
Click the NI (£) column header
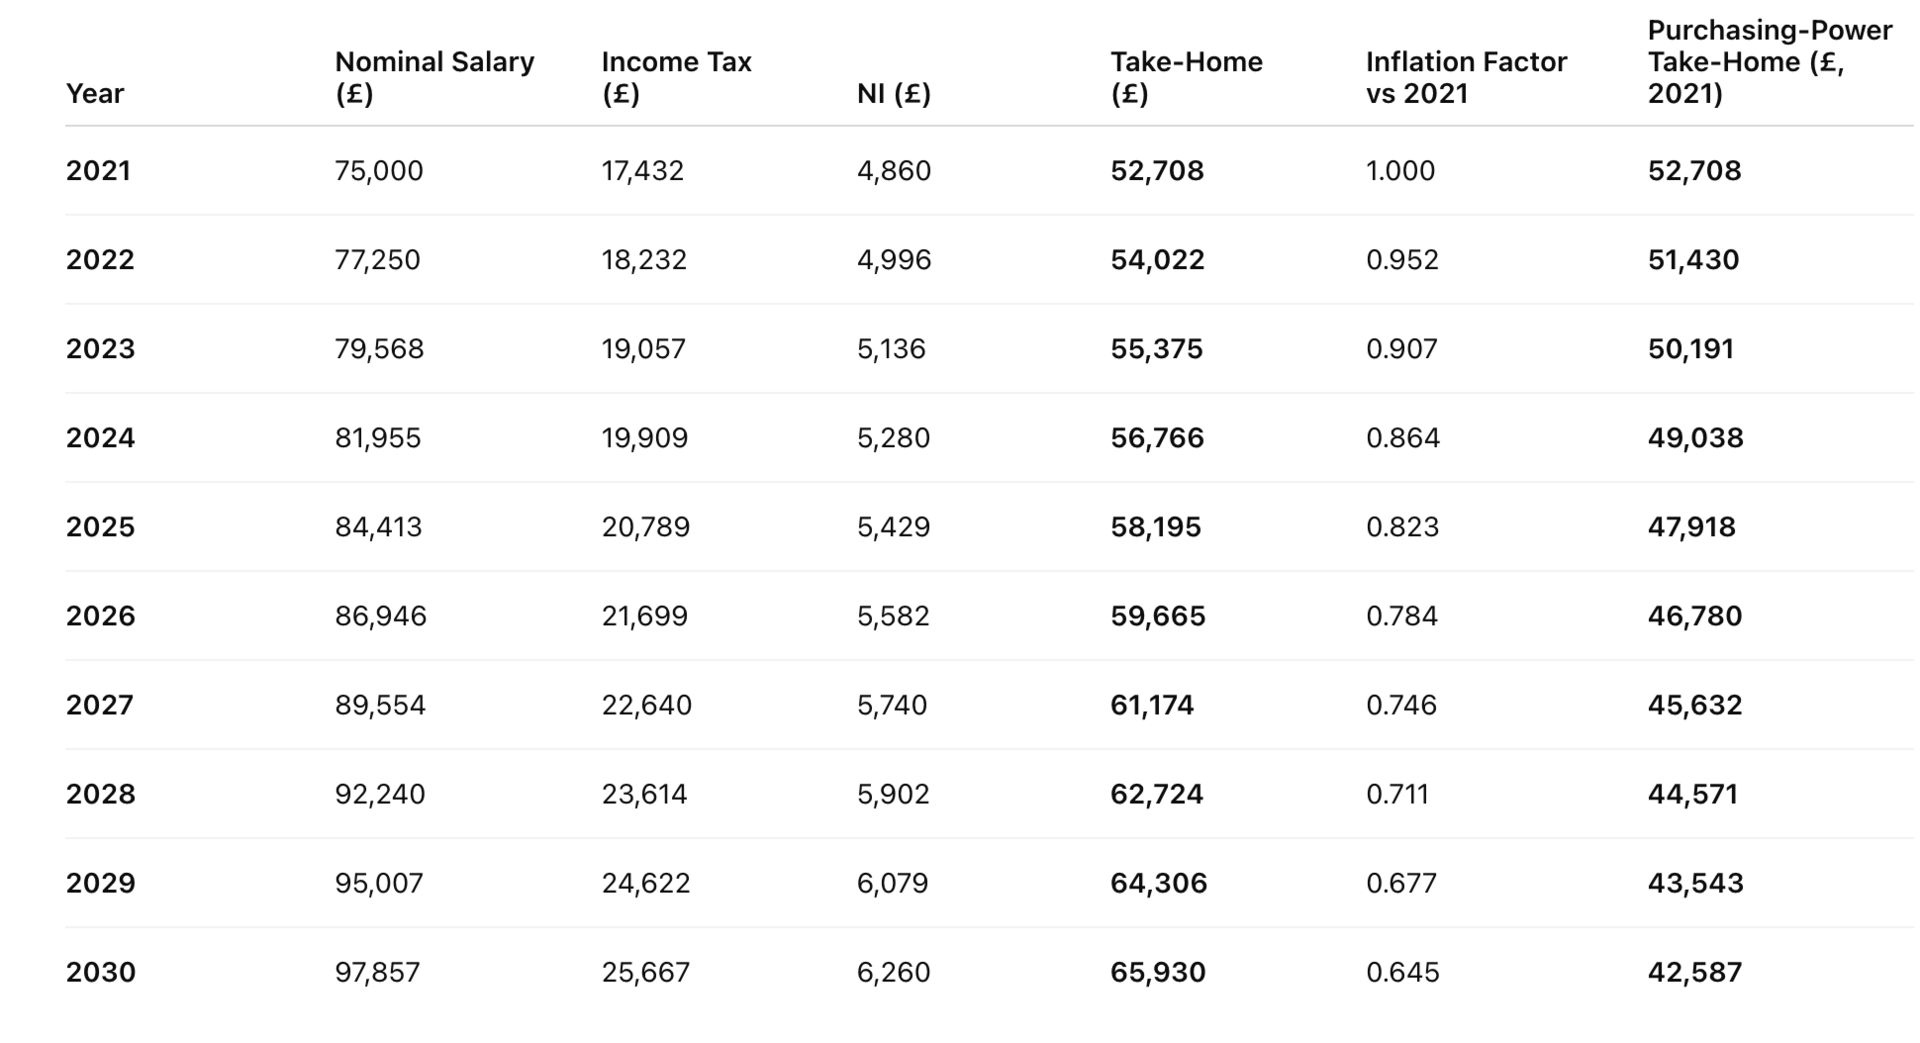point(893,93)
